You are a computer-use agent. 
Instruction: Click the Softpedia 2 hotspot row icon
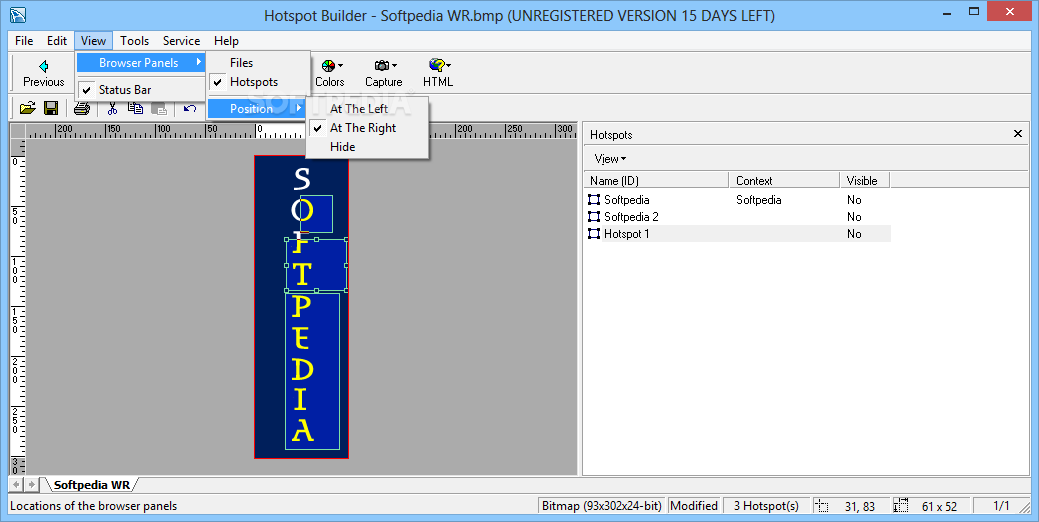(594, 217)
